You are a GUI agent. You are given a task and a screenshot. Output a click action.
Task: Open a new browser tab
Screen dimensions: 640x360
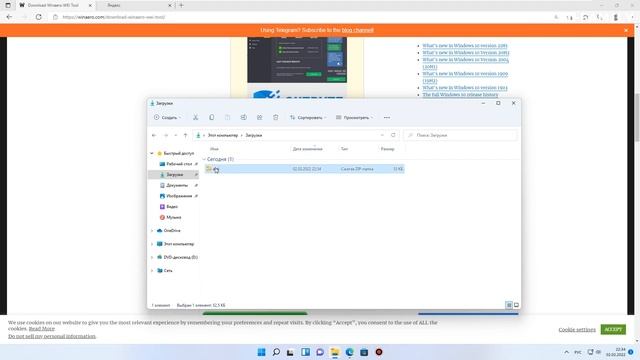[181, 5]
